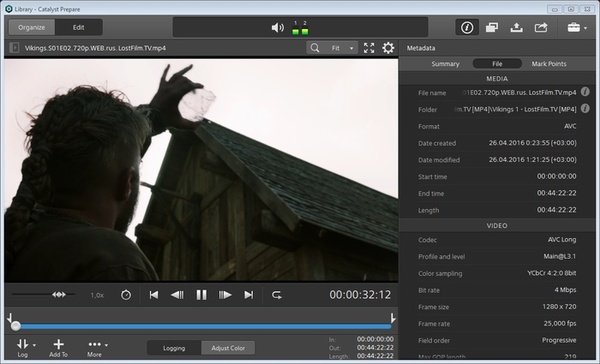Click the clip file icon beside the filename
The height and width of the screenshot is (364, 600).
pos(15,48)
